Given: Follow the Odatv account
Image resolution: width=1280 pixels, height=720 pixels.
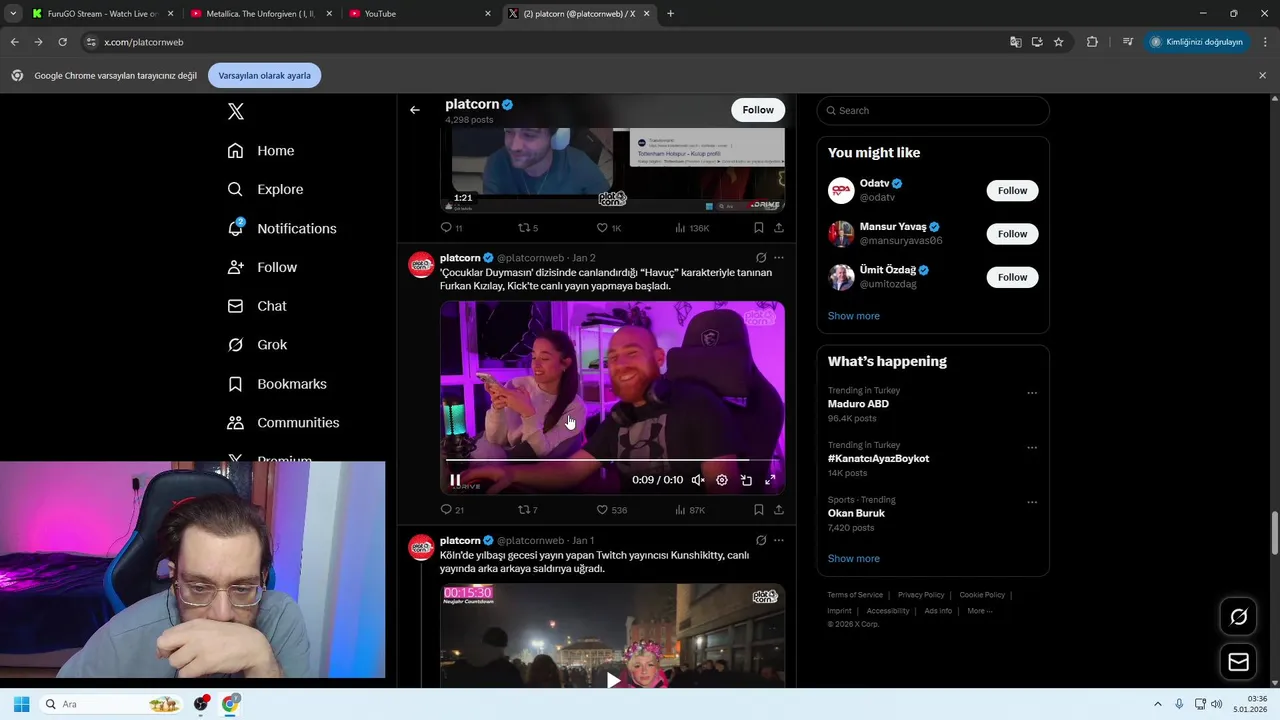Looking at the screenshot, I should (1012, 191).
